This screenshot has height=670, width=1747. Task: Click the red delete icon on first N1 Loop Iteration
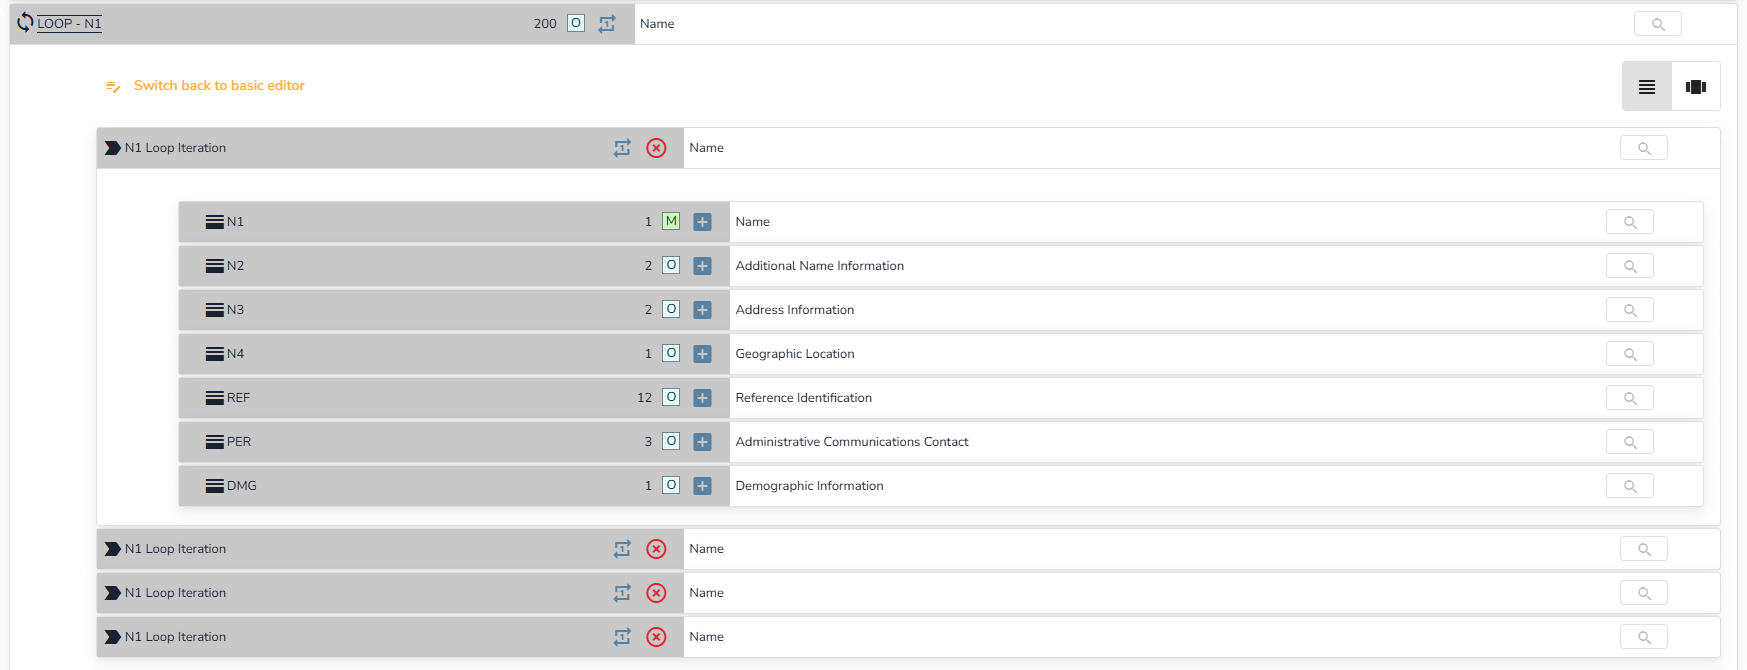coord(656,148)
